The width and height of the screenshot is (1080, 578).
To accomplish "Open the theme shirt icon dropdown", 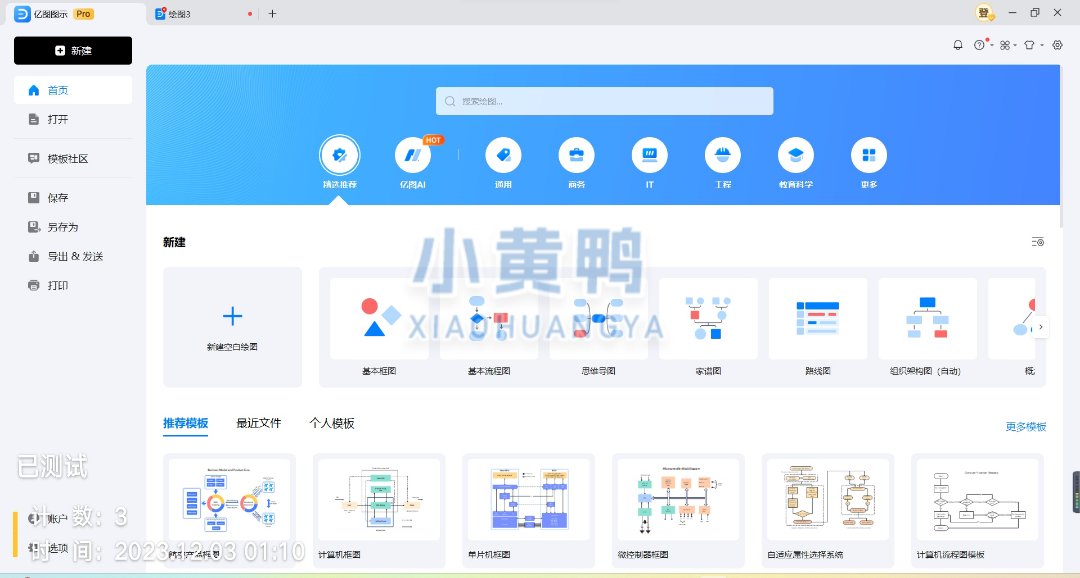I will click(1033, 45).
